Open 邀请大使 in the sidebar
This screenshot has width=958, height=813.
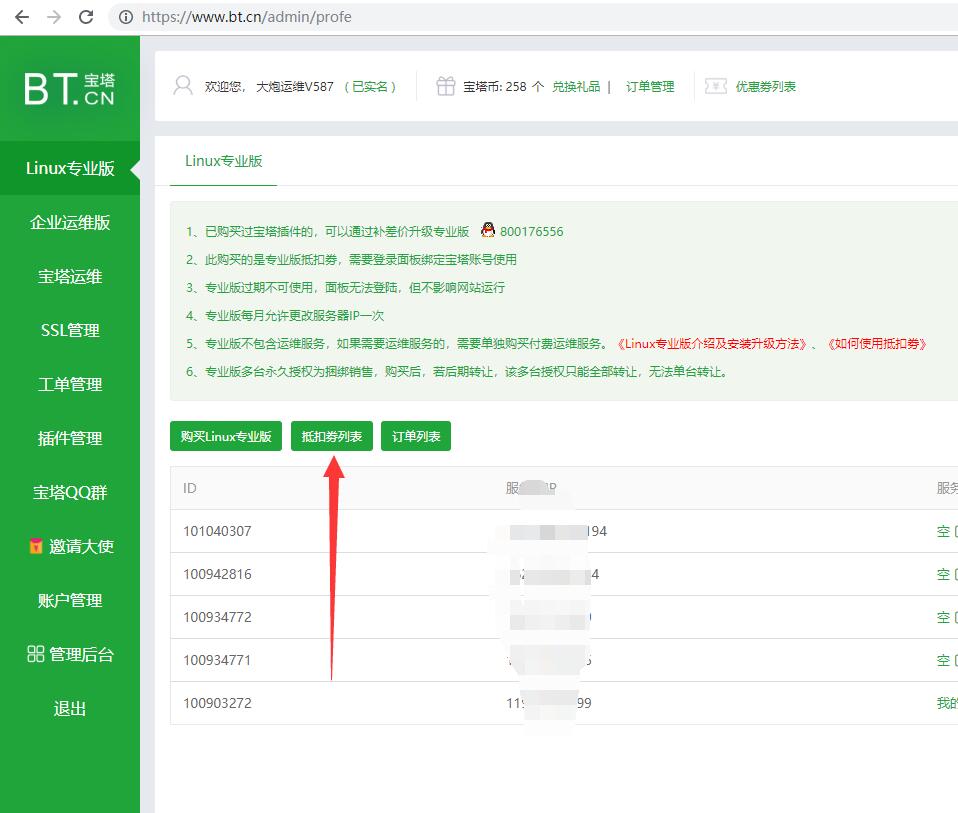click(70, 546)
